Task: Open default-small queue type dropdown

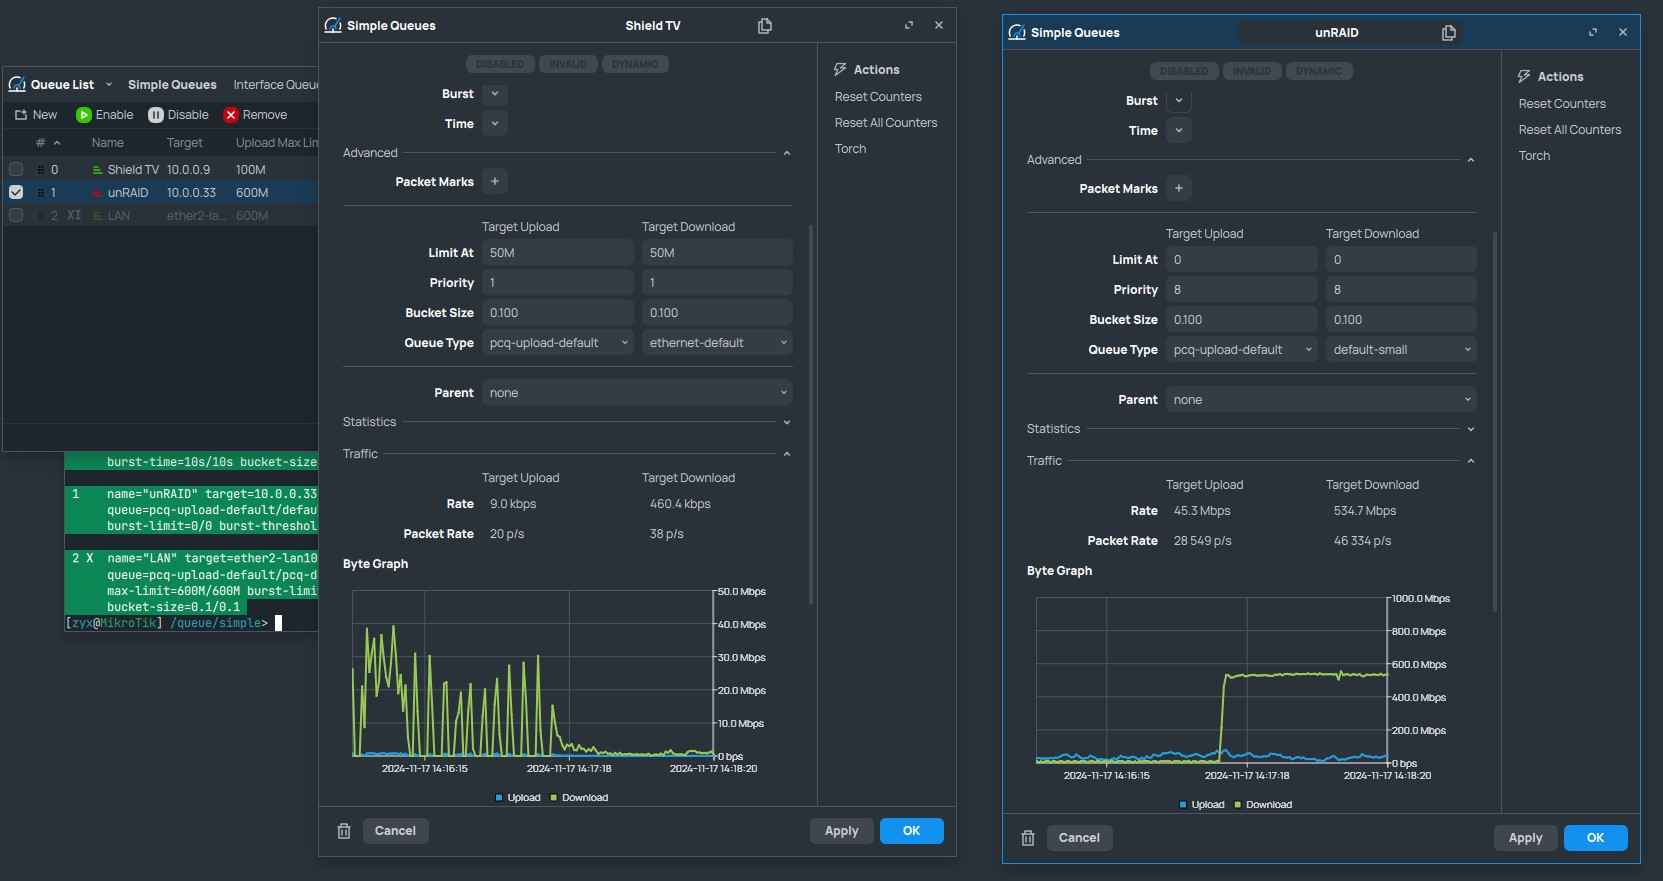Action: point(1401,350)
